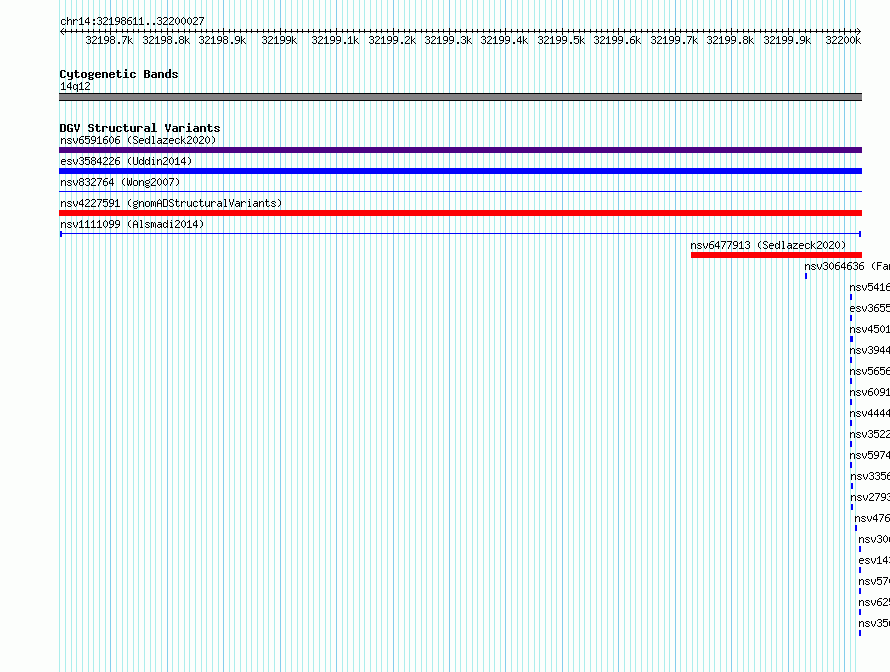The image size is (890, 672).
Task: Click the short red nsv6477913 variant bar
Action: click(776, 255)
